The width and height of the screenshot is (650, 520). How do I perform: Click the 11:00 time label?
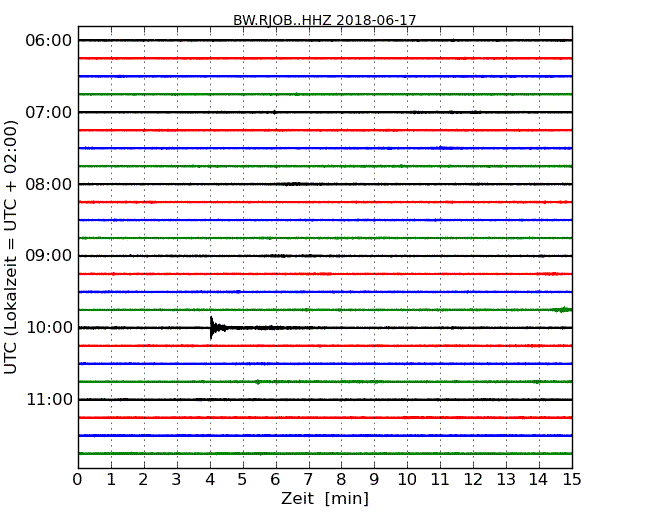click(49, 399)
